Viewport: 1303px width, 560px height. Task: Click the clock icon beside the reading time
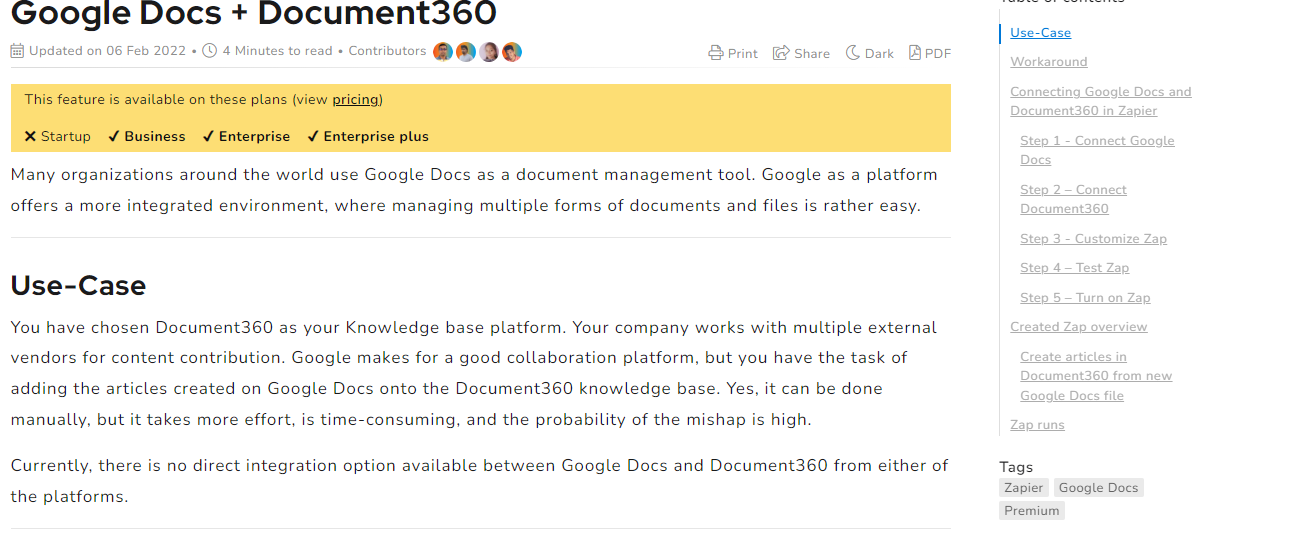coord(210,51)
